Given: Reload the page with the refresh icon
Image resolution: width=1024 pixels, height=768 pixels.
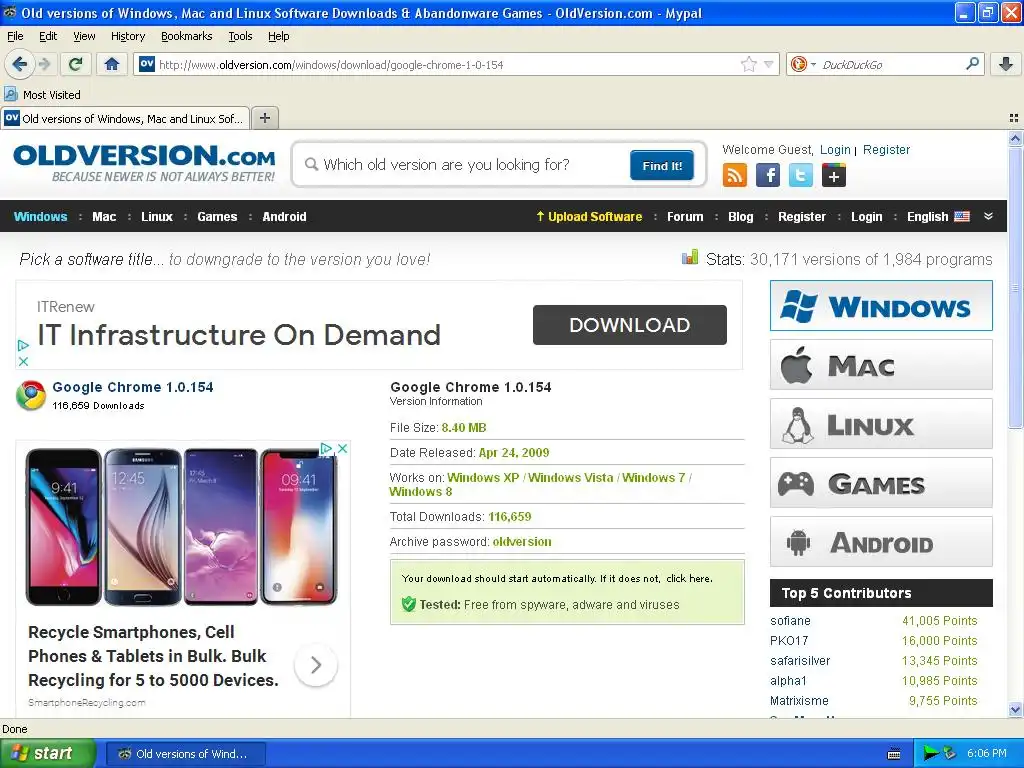Looking at the screenshot, I should [x=76, y=64].
